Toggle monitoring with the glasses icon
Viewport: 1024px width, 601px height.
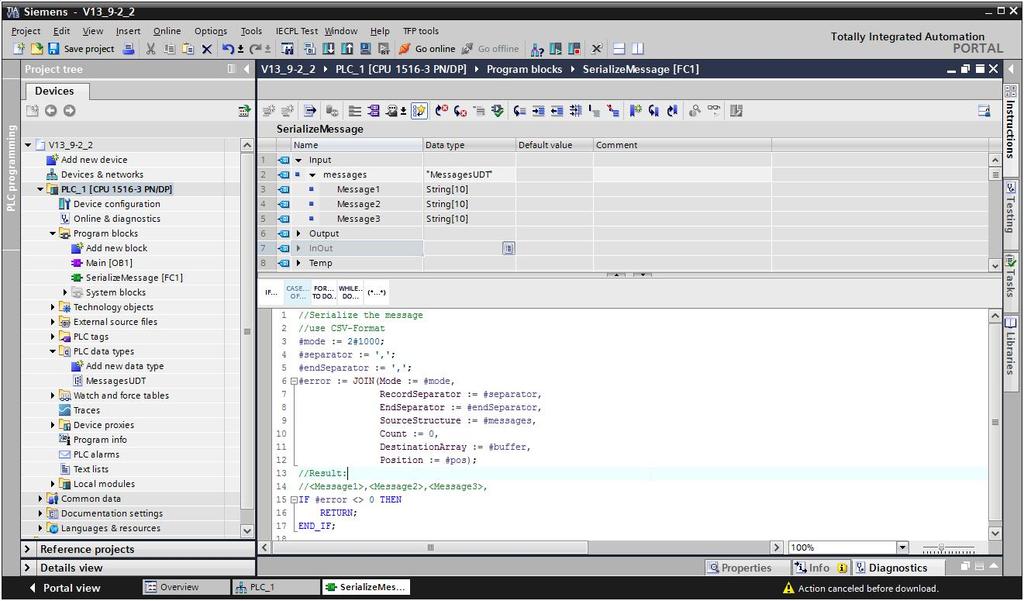713,111
